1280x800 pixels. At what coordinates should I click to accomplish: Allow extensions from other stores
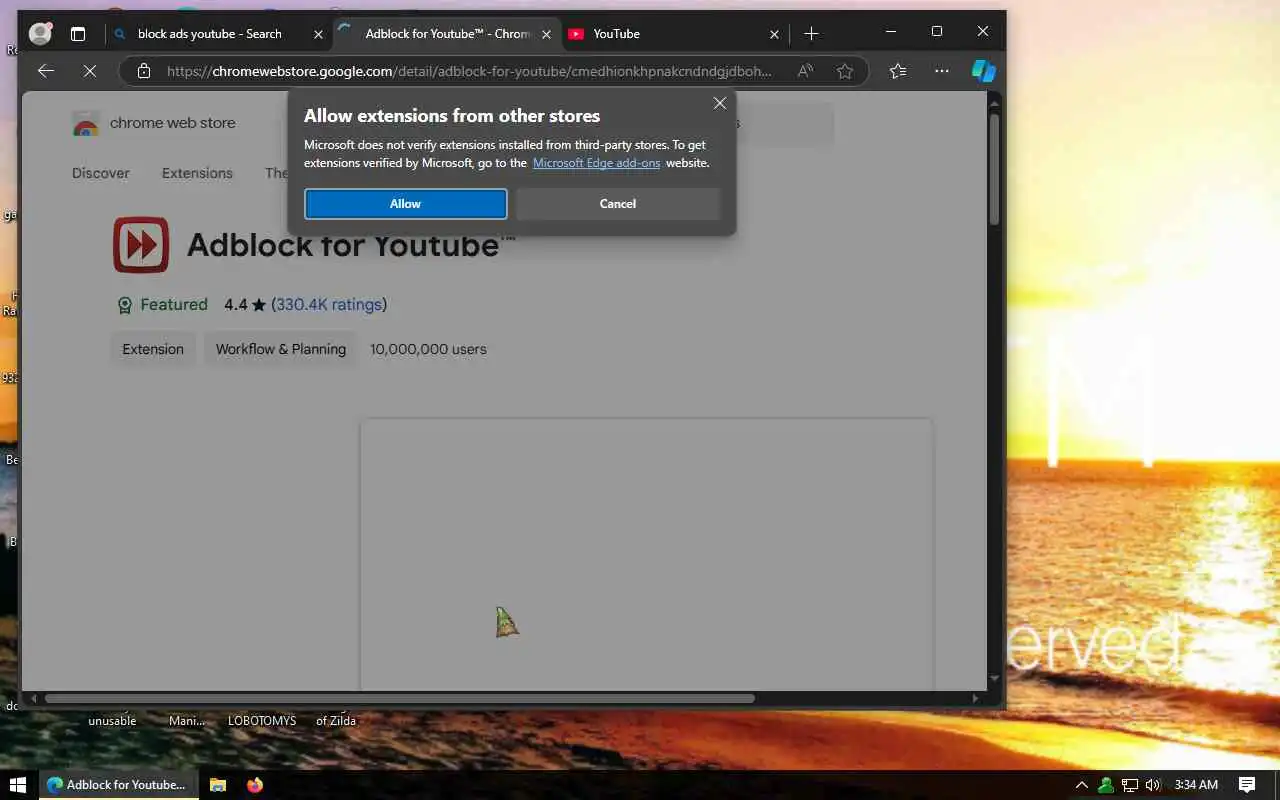(405, 204)
